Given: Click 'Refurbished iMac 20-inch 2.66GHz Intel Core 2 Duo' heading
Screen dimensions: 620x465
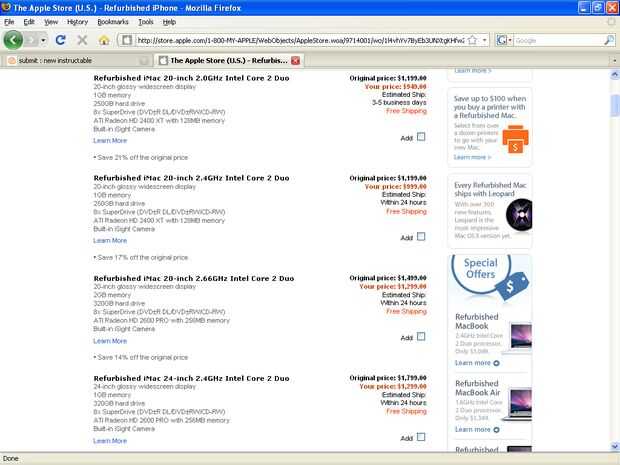Looking at the screenshot, I should click(194, 278).
